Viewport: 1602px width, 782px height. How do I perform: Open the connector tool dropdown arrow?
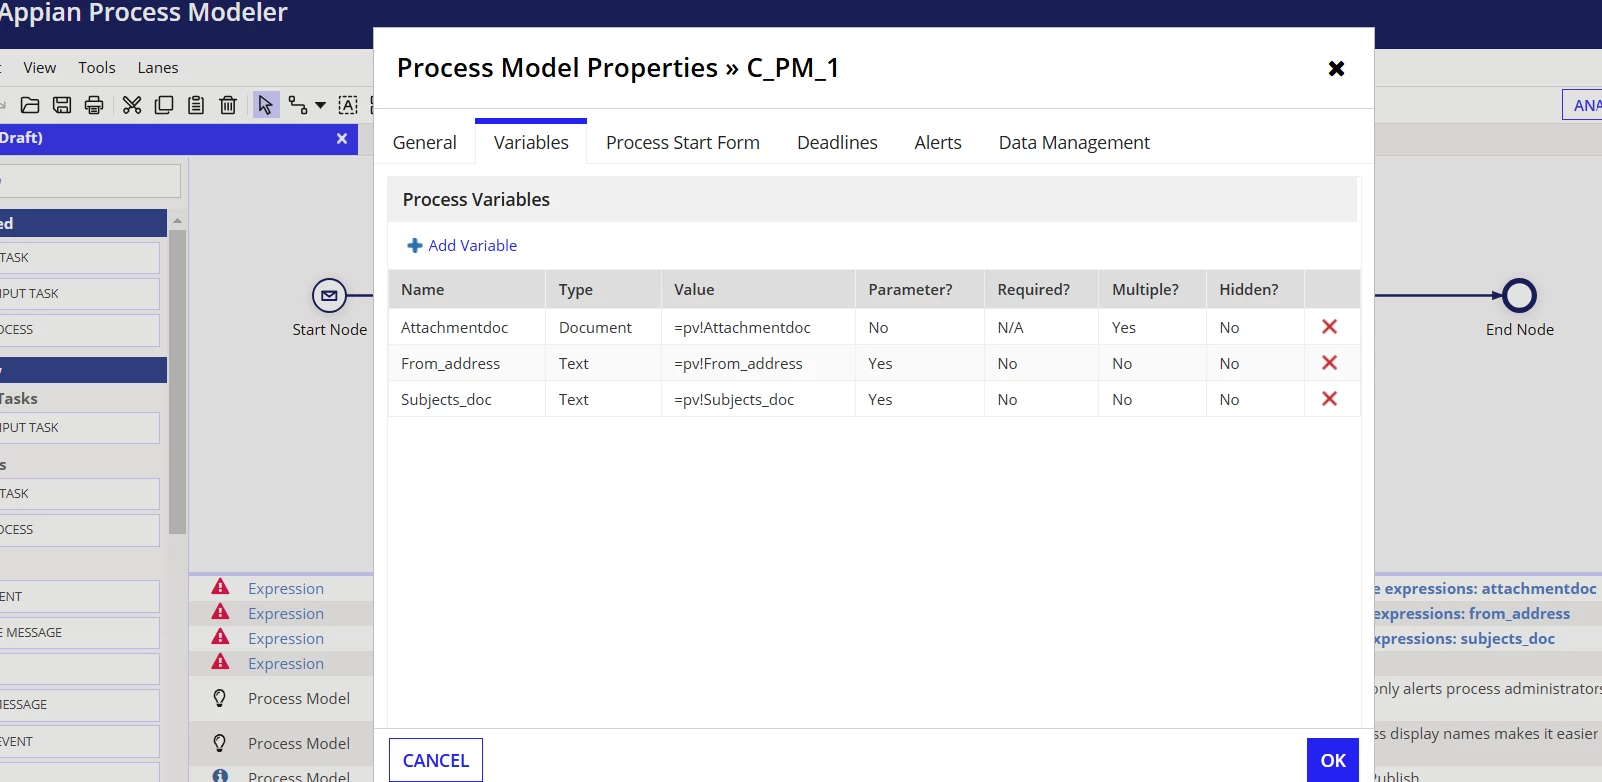(320, 105)
